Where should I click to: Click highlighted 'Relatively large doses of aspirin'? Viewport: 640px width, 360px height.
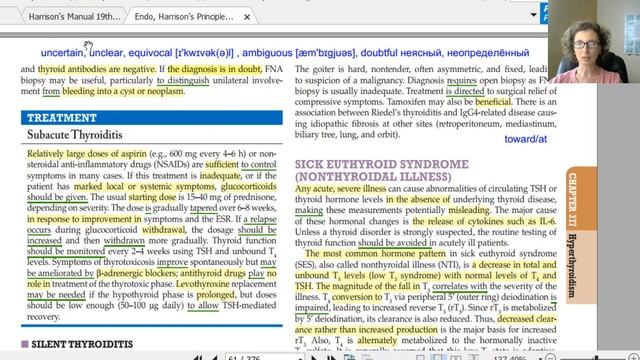pyautogui.click(x=87, y=154)
